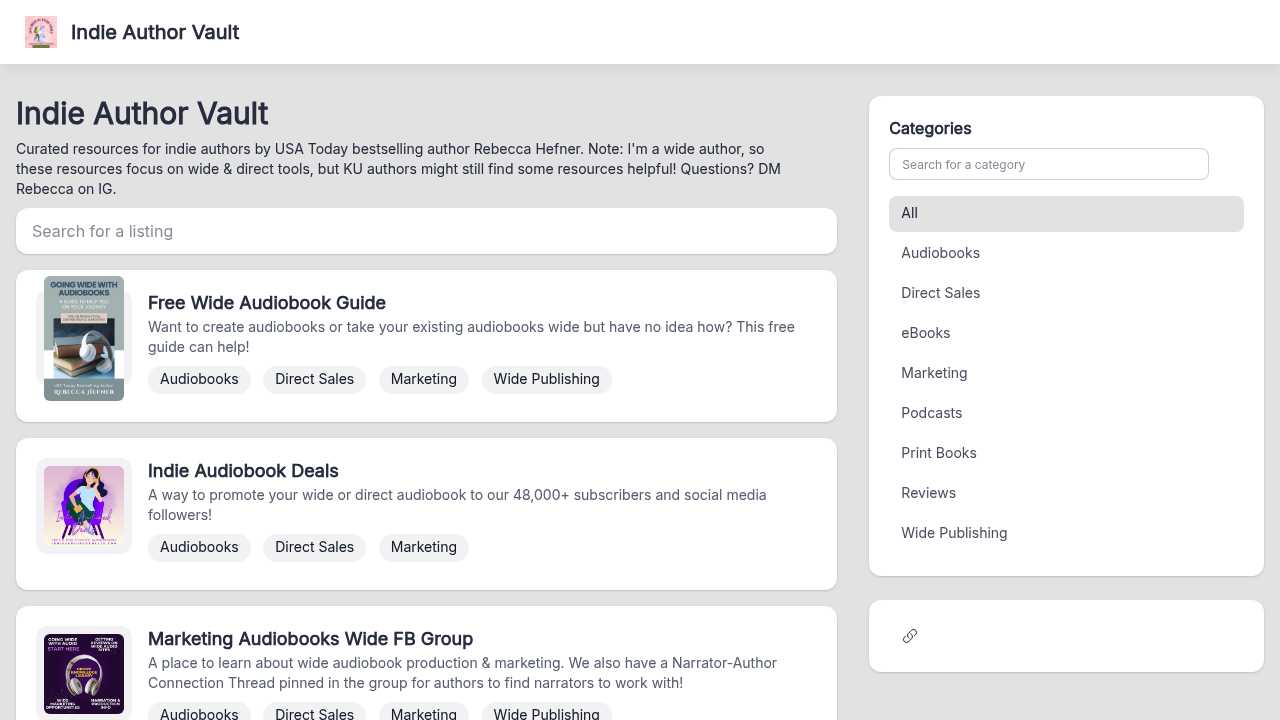Click Direct Sales tag on Indie Audiobook Deals
Image resolution: width=1280 pixels, height=720 pixels.
click(x=314, y=547)
